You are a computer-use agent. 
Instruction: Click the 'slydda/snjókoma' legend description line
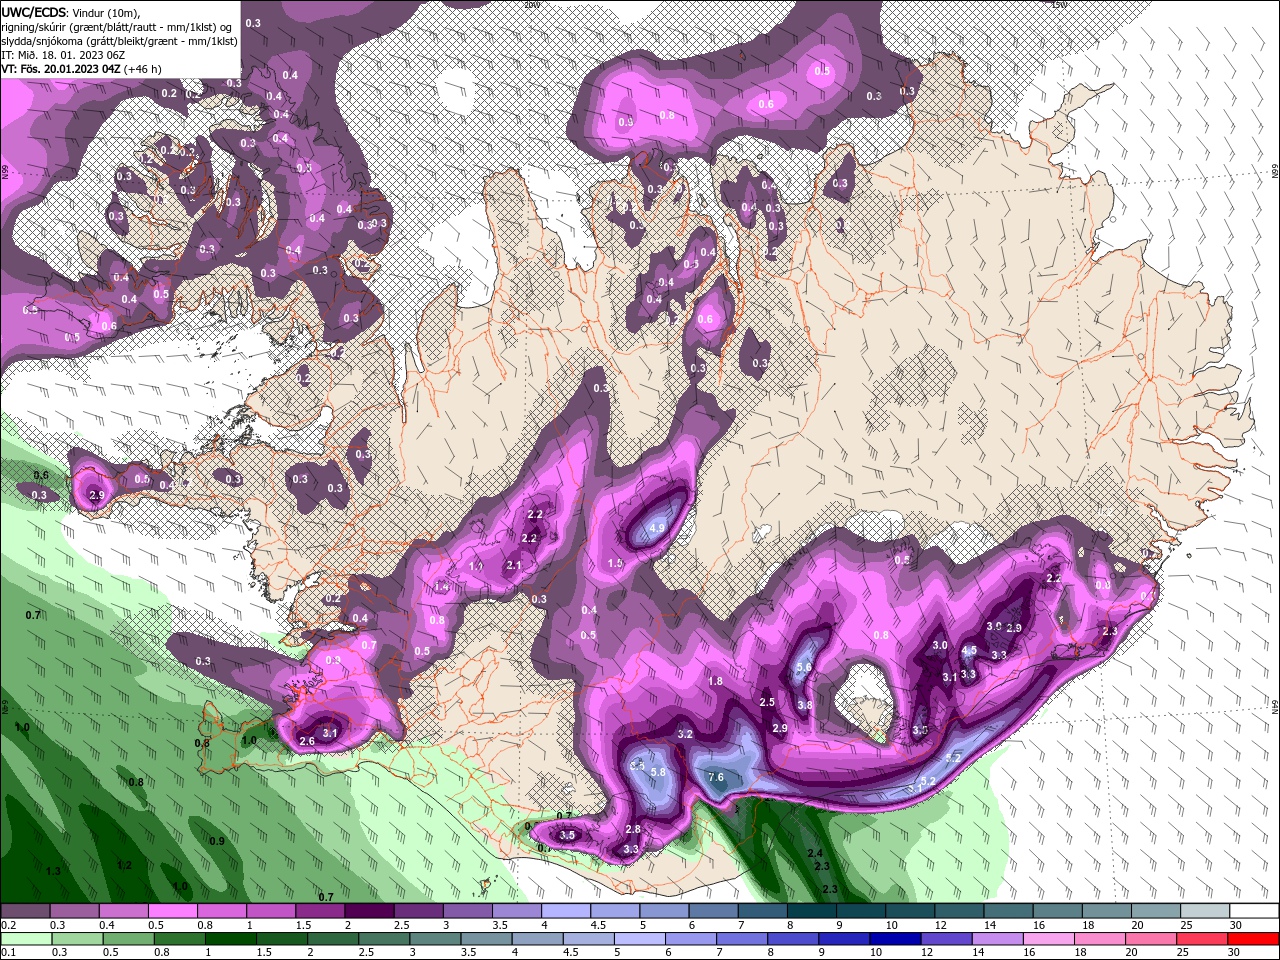point(119,41)
